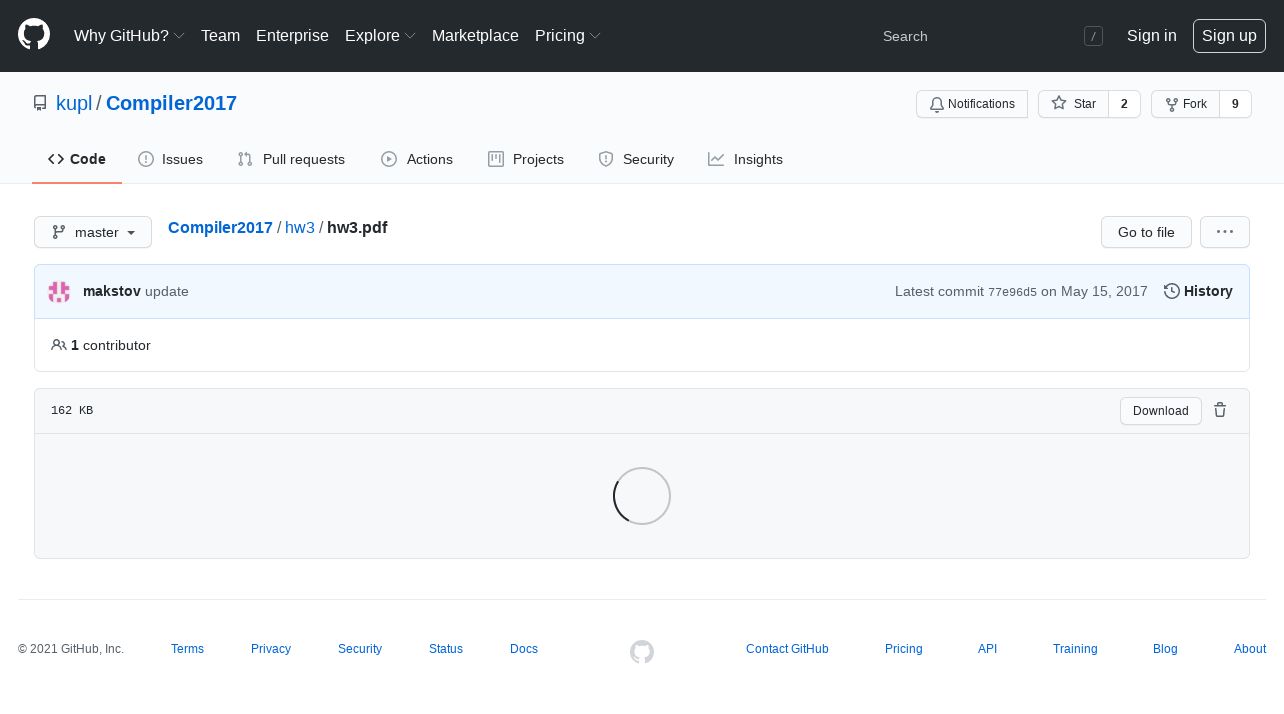1284x714 pixels.
Task: Open the Actions tab
Action: 417,159
